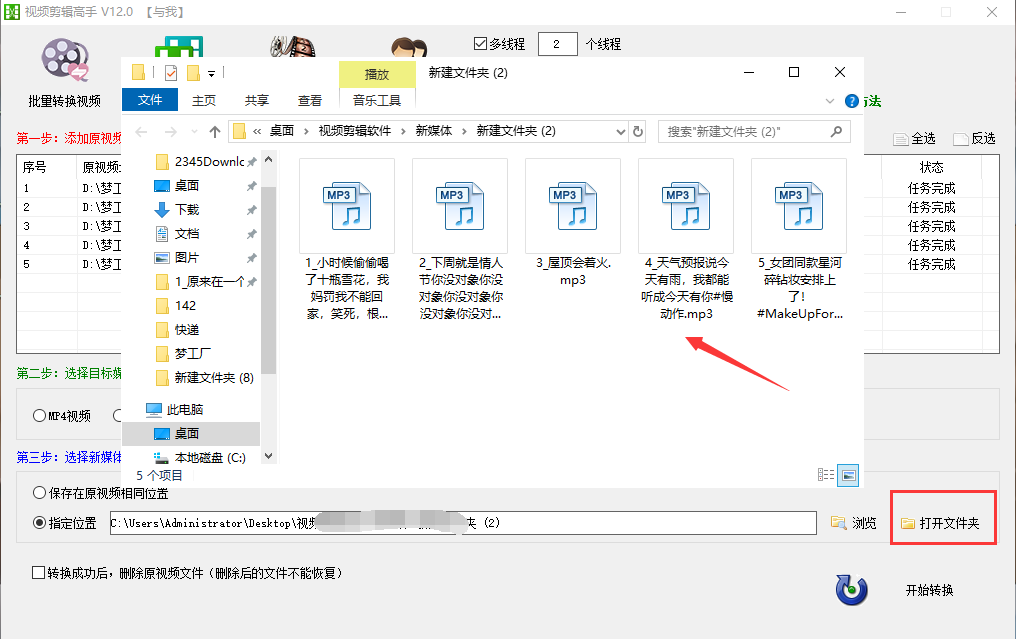Select 3_屋顶会着火.mp3 file icon

[573, 205]
